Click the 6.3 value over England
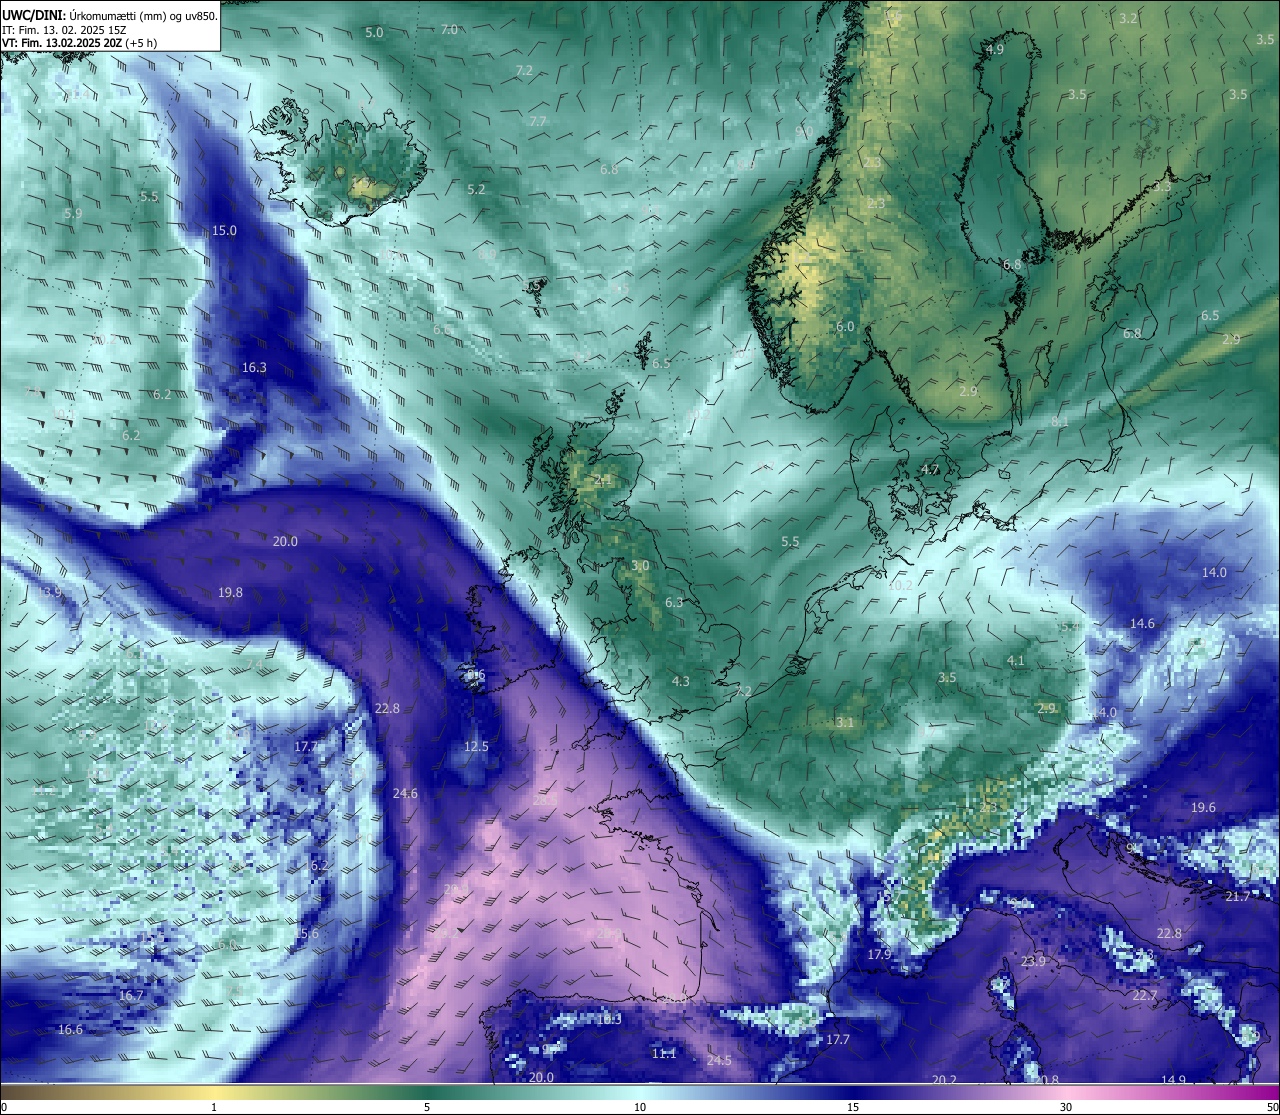 [x=674, y=603]
